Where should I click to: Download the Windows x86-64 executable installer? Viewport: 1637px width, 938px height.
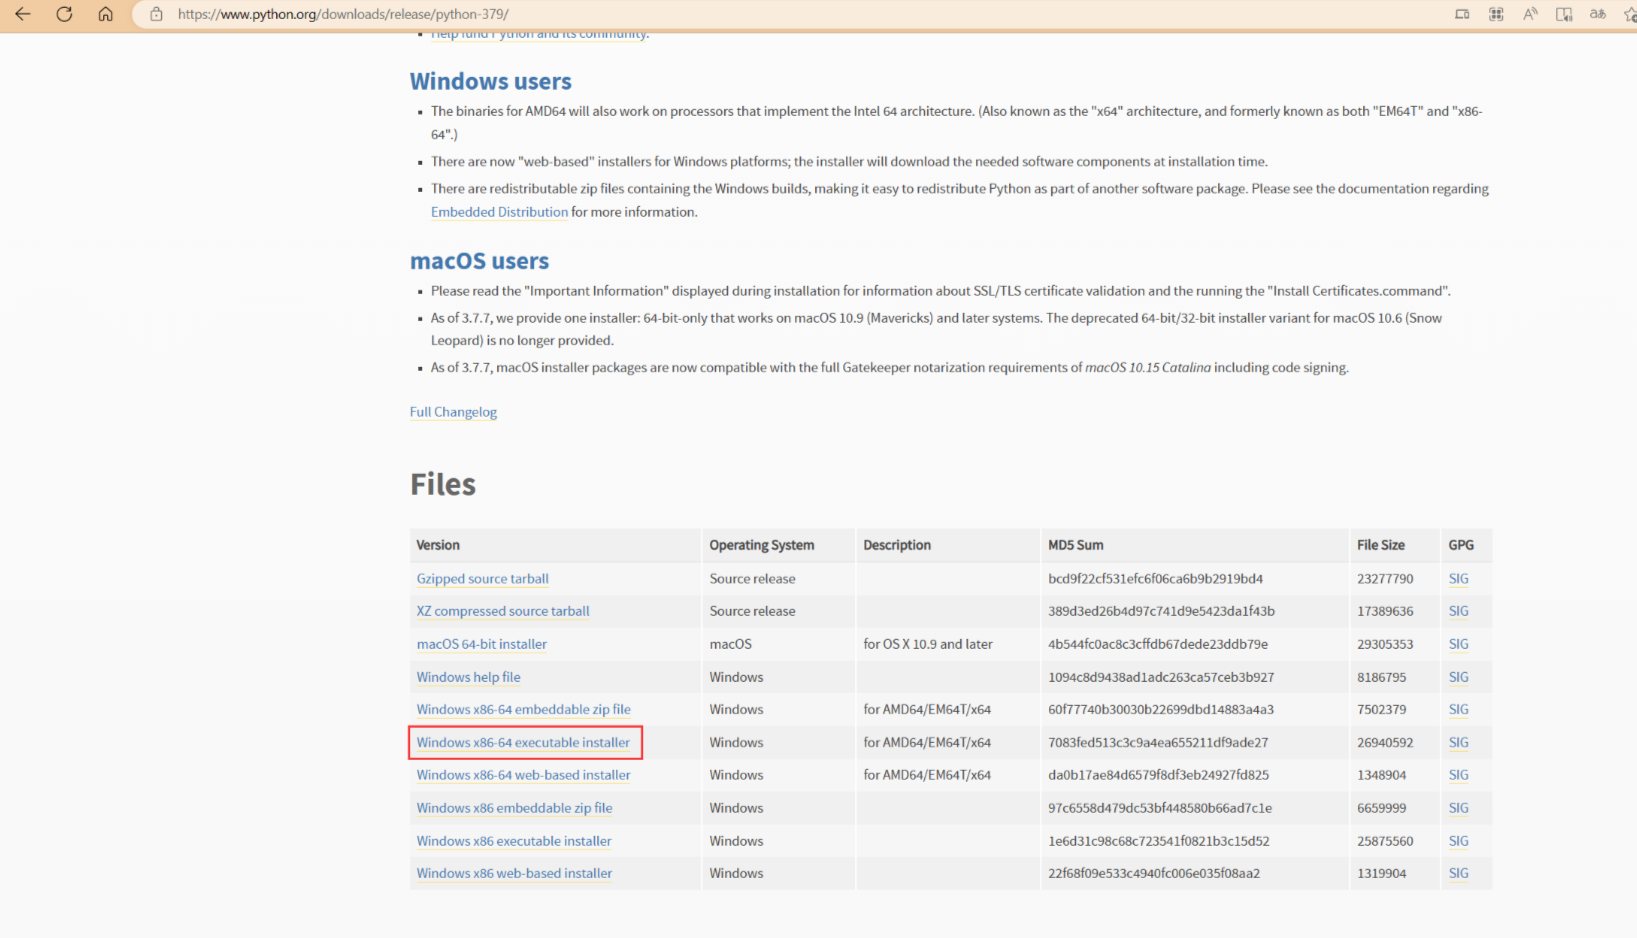click(x=523, y=743)
